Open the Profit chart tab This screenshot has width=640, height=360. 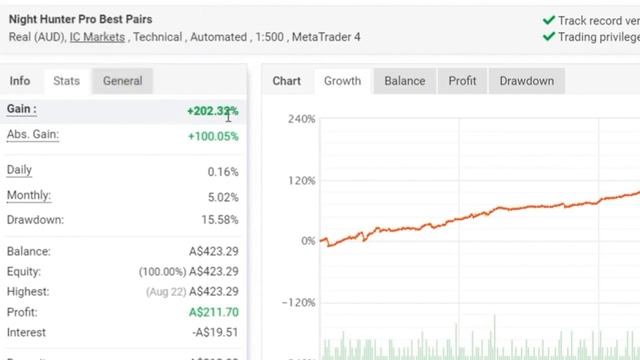(x=462, y=81)
